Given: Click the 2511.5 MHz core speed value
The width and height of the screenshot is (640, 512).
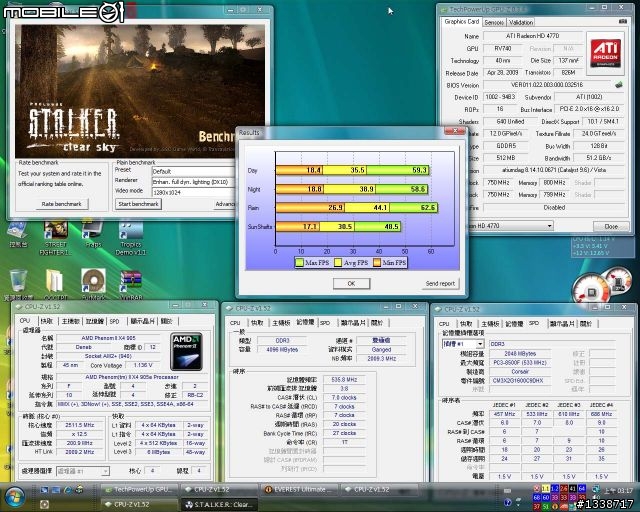Looking at the screenshot, I should click(80, 425).
